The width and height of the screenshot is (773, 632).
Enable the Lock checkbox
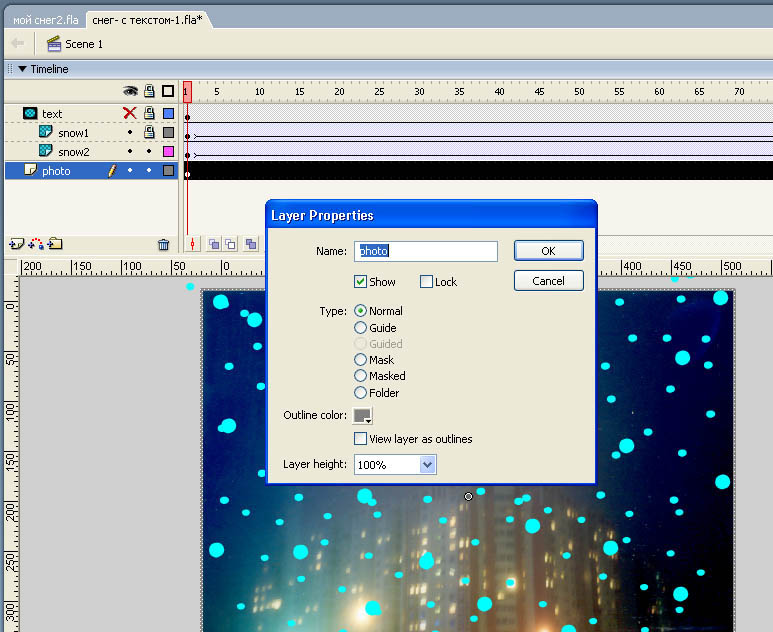(427, 282)
